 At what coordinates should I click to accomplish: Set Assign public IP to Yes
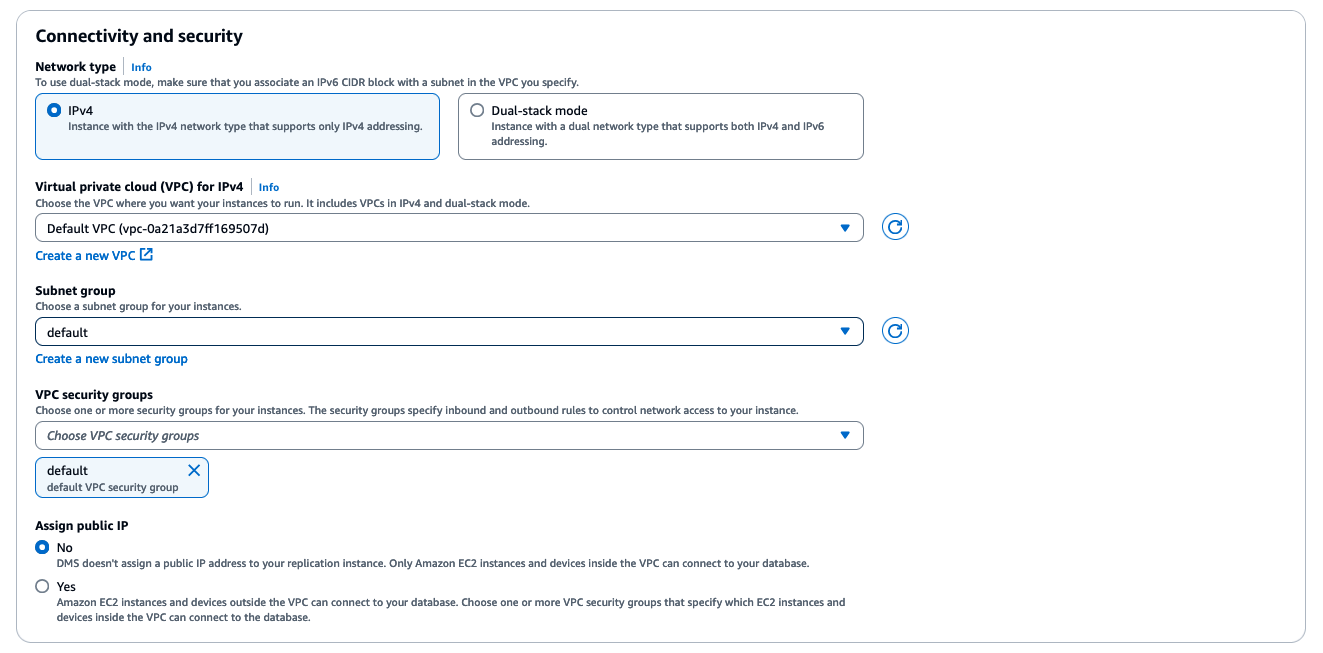pyautogui.click(x=42, y=586)
